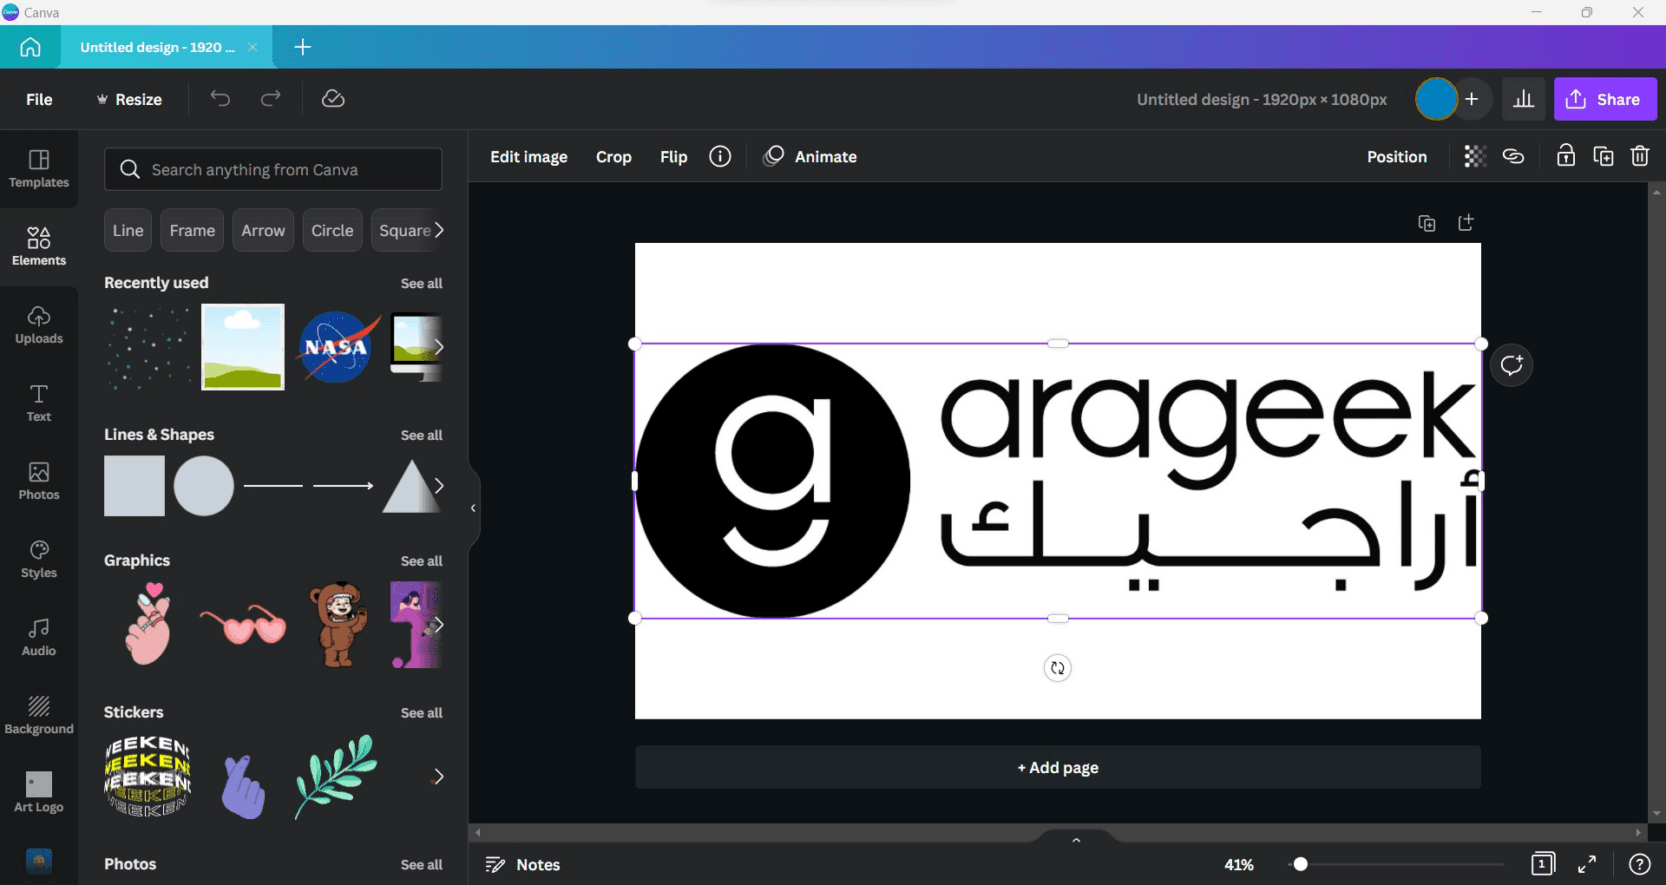Open the Text sidebar tab

coord(39,403)
